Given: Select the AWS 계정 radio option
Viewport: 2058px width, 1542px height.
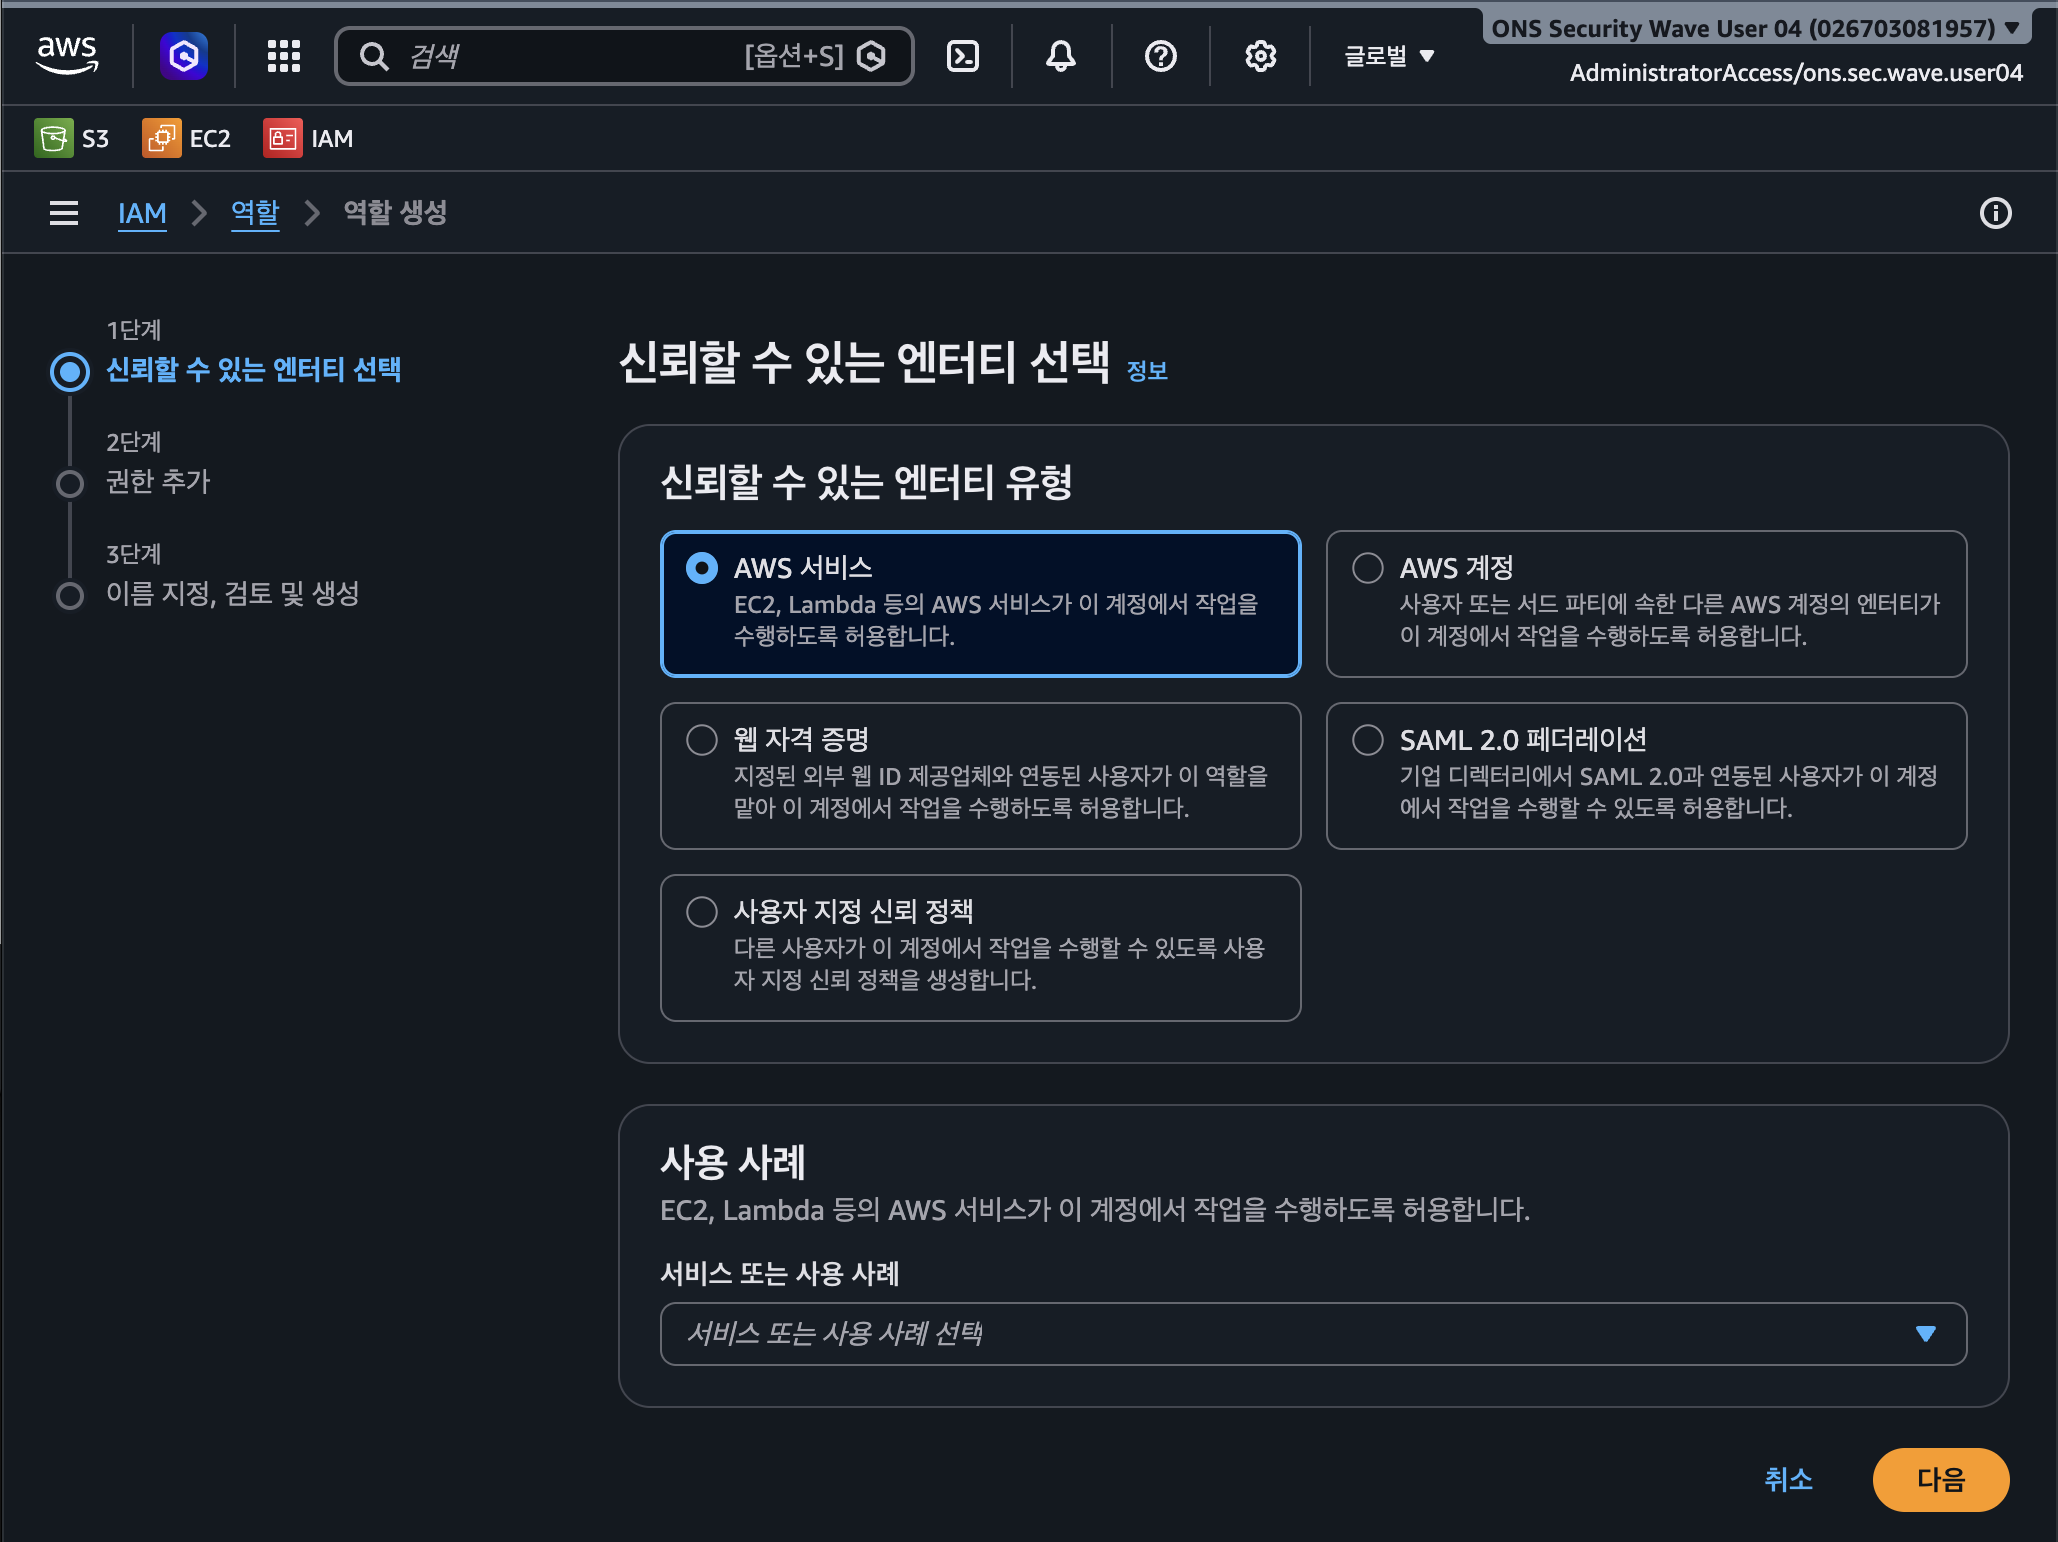Looking at the screenshot, I should coord(1368,568).
